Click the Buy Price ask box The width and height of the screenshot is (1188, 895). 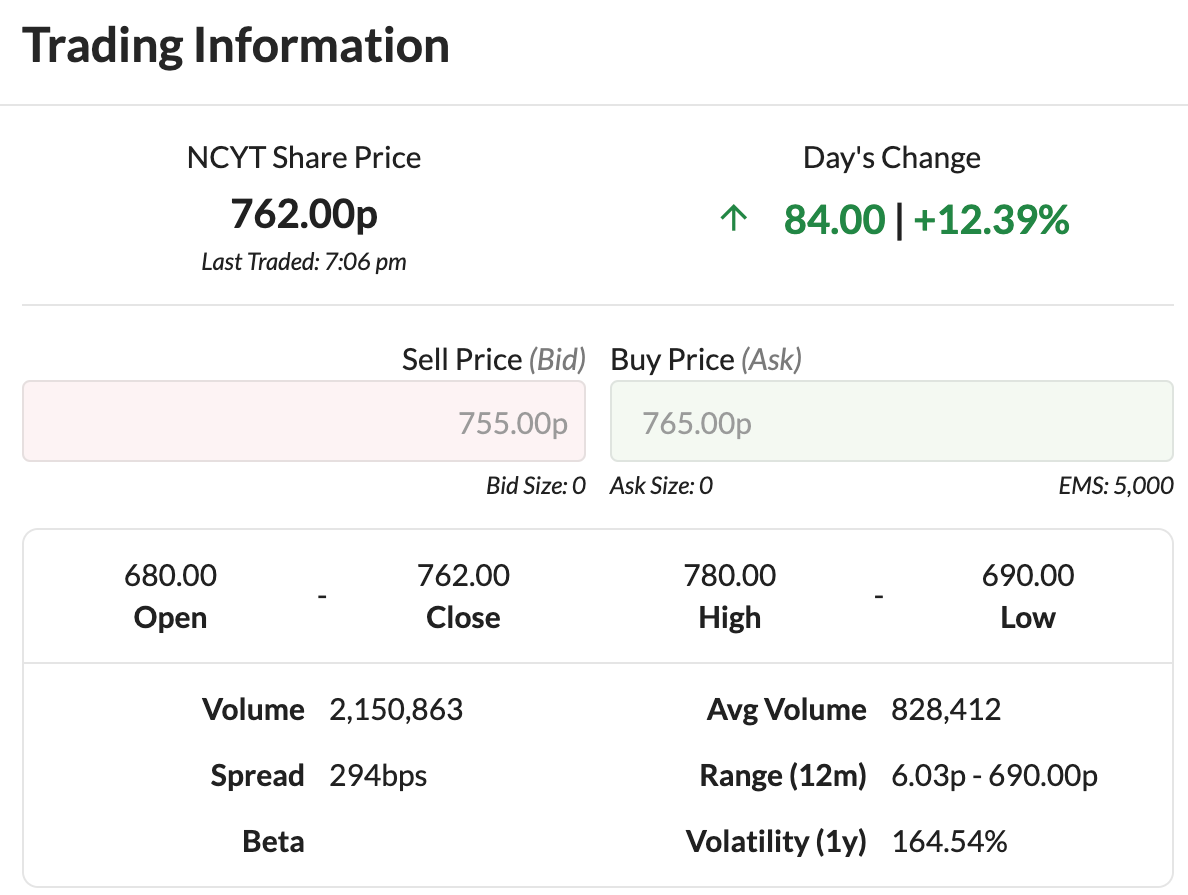tap(891, 422)
